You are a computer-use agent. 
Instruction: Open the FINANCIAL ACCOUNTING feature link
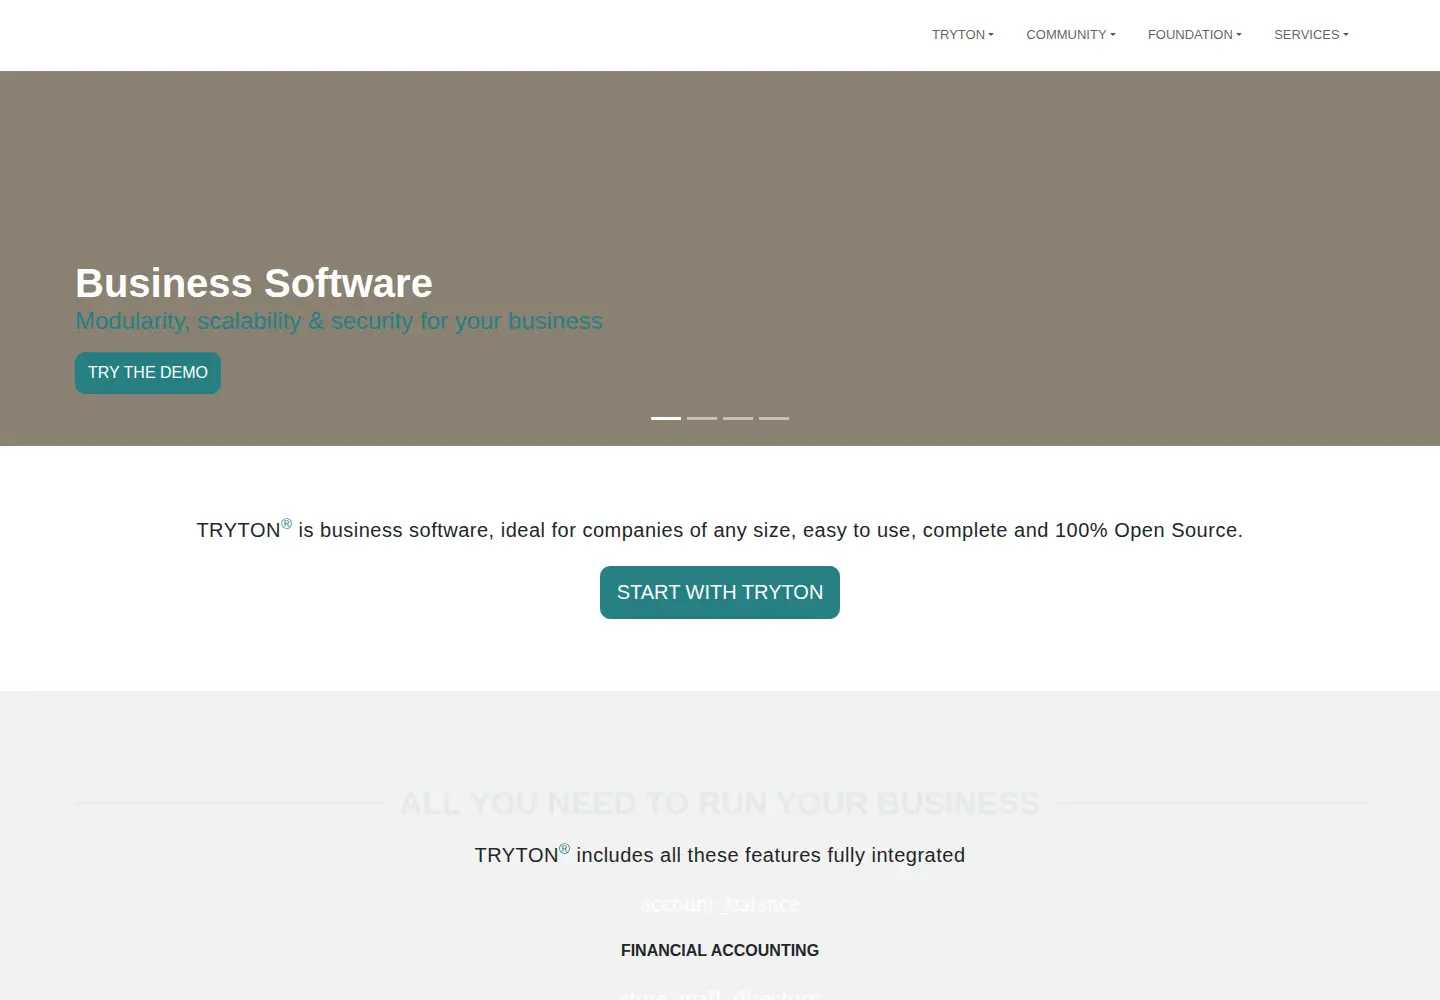click(720, 950)
